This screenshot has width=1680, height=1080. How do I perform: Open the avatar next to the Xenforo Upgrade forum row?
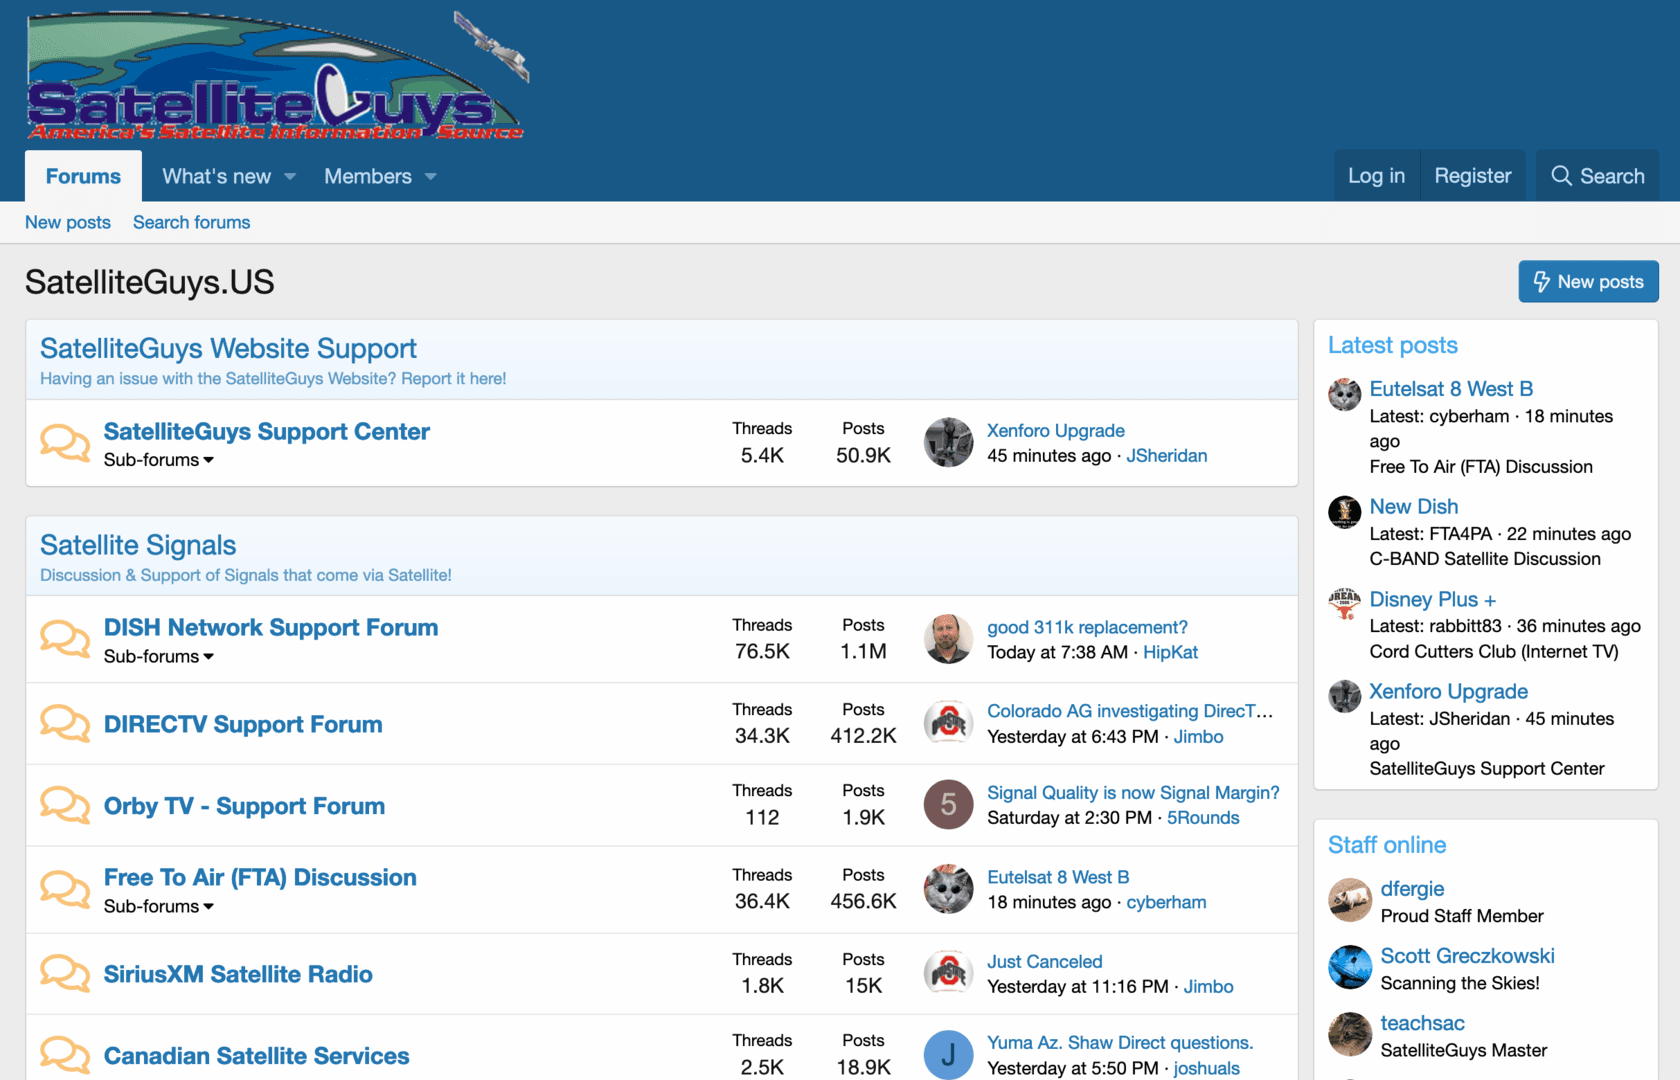pos(948,442)
